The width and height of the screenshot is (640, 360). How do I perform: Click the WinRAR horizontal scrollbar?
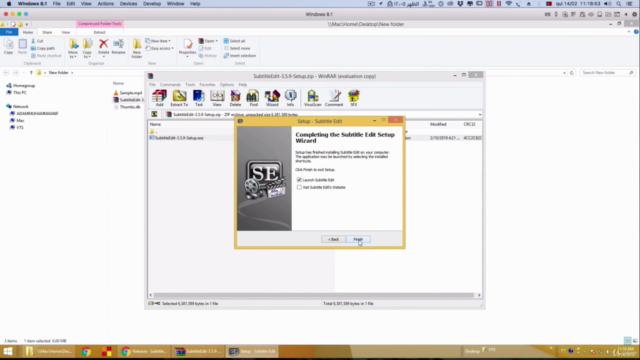click(315, 295)
